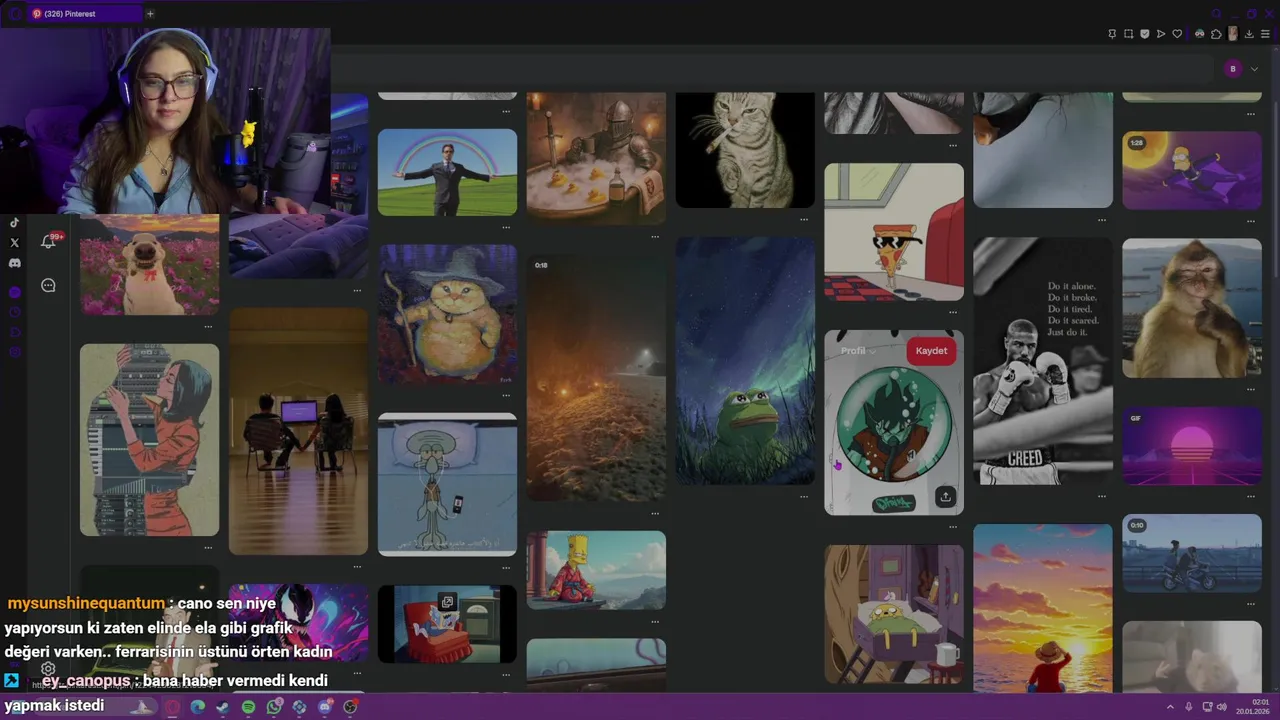
Task: Open the retro woman with keyboards pin
Action: point(150,440)
